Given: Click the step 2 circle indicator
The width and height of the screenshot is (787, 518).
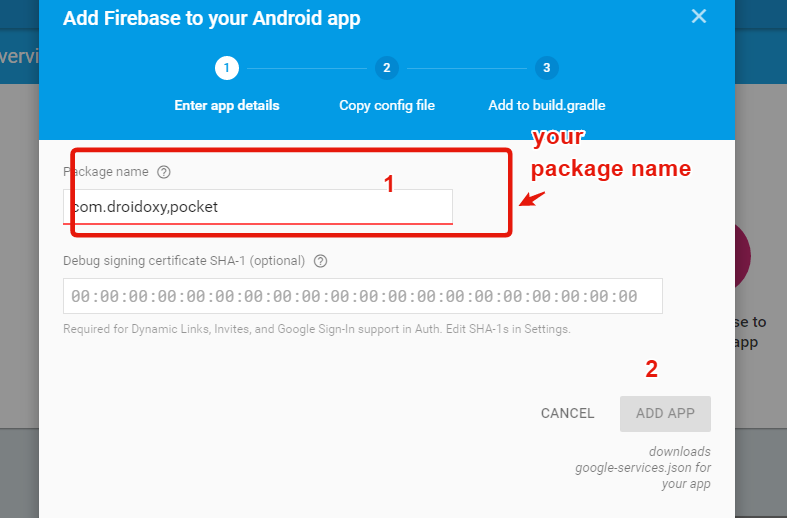Looking at the screenshot, I should 386,68.
